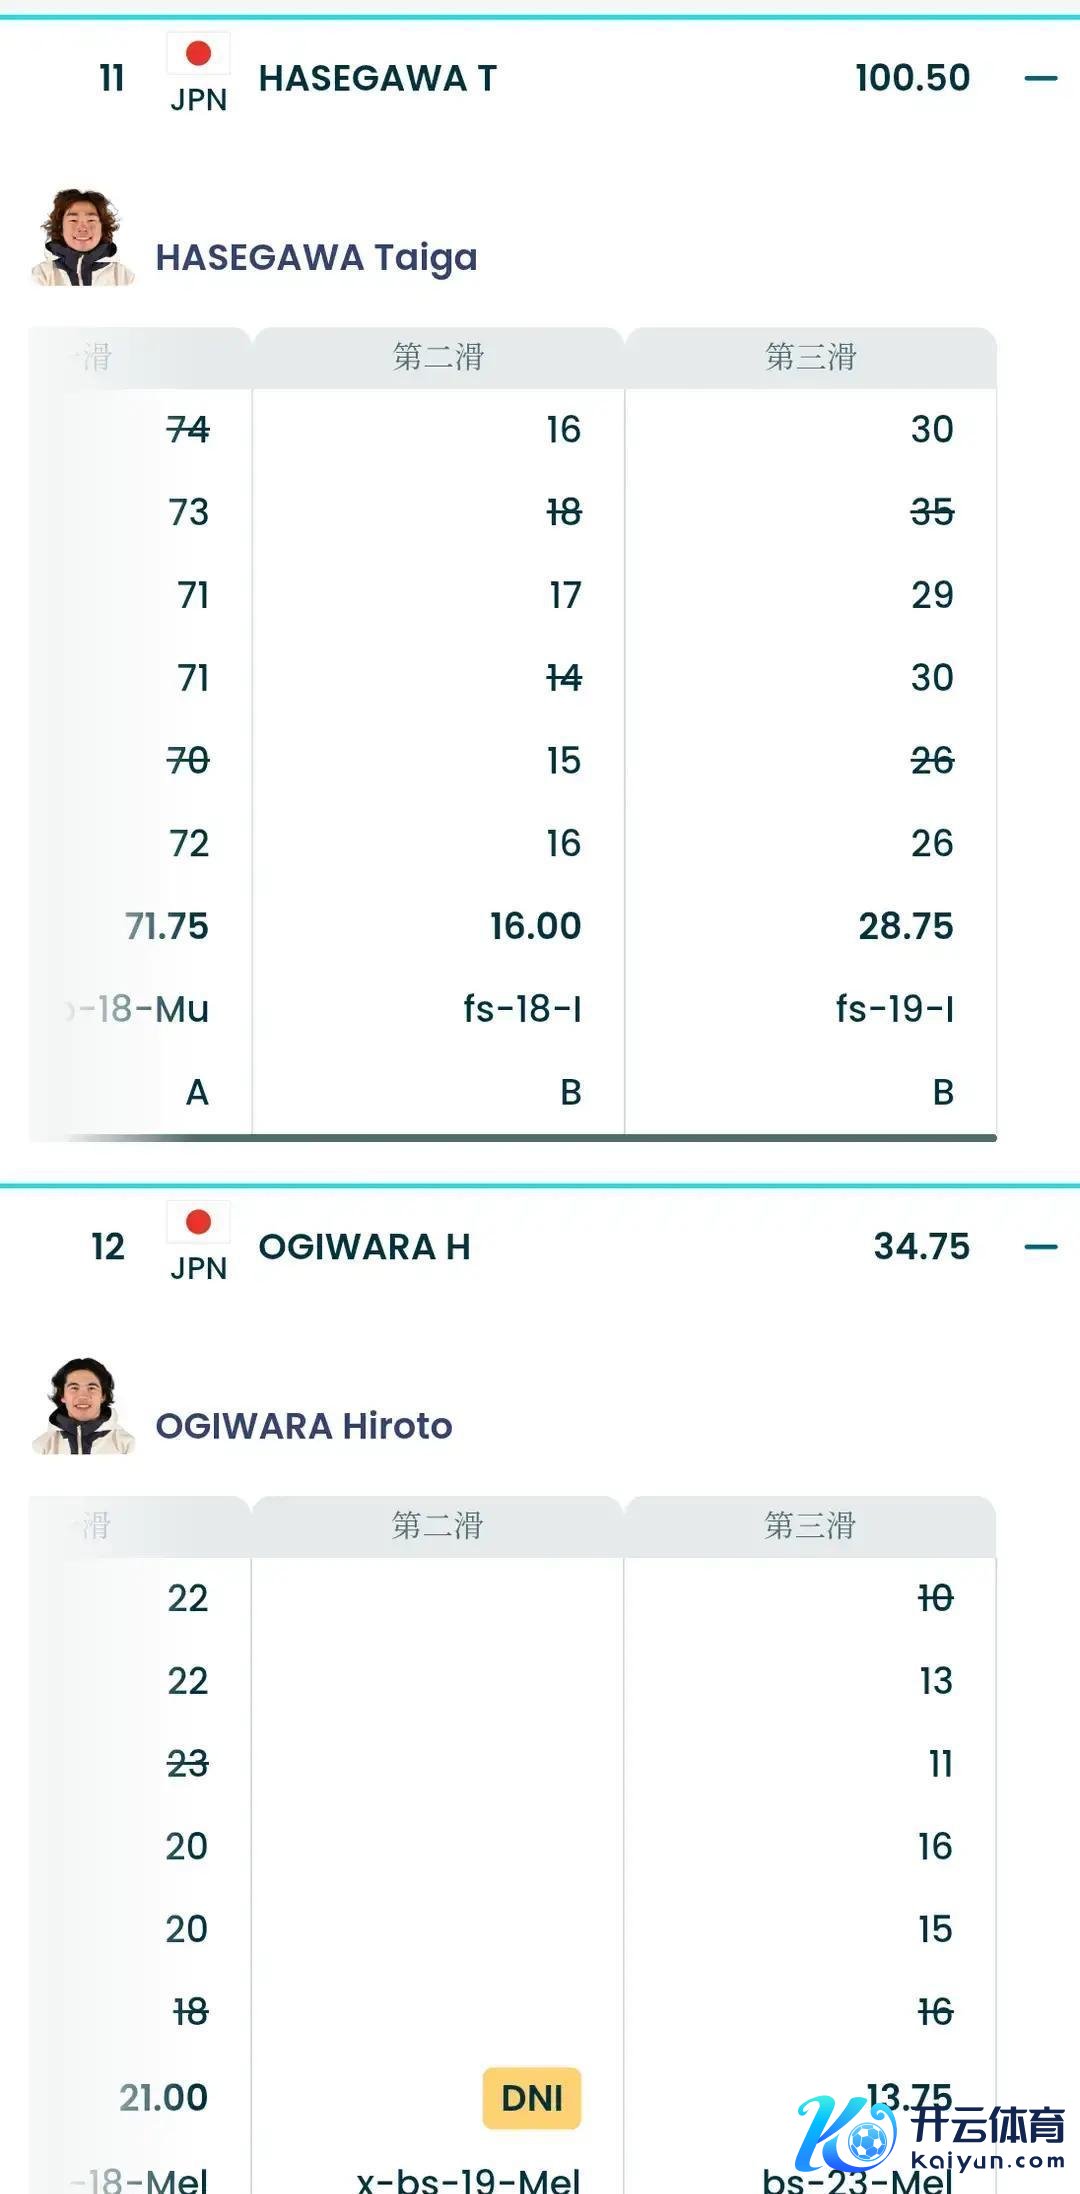1080x2194 pixels.
Task: Click Hasegawa's second run score 16.00
Action: tap(535, 926)
